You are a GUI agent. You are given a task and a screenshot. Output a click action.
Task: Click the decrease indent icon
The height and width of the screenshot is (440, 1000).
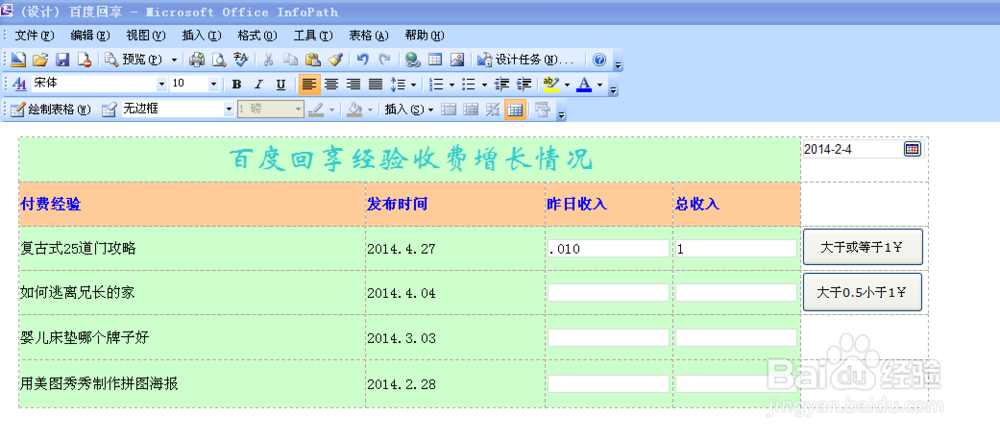pos(503,84)
